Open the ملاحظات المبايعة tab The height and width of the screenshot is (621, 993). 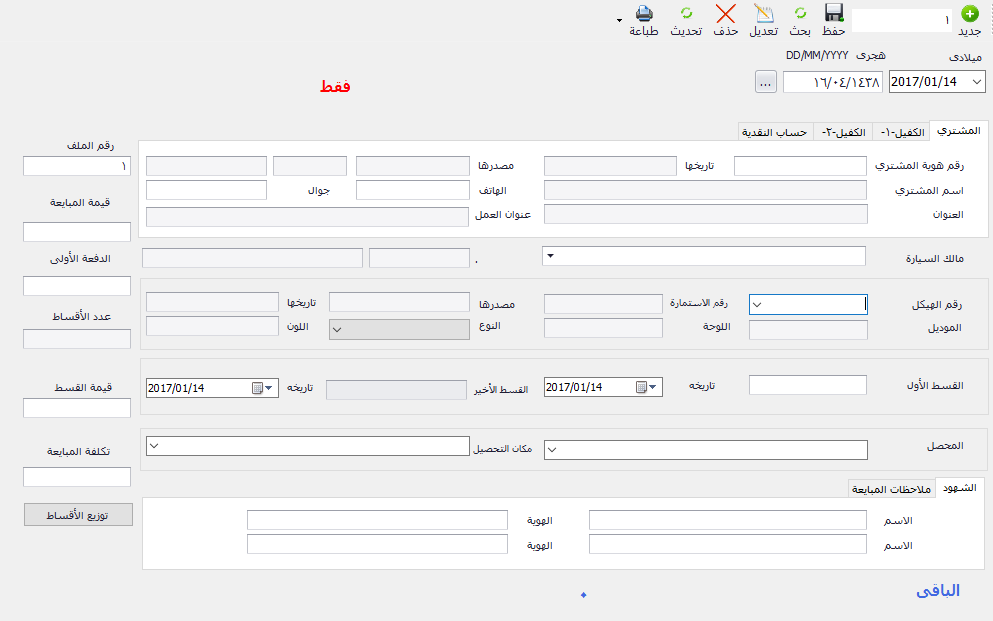click(891, 489)
